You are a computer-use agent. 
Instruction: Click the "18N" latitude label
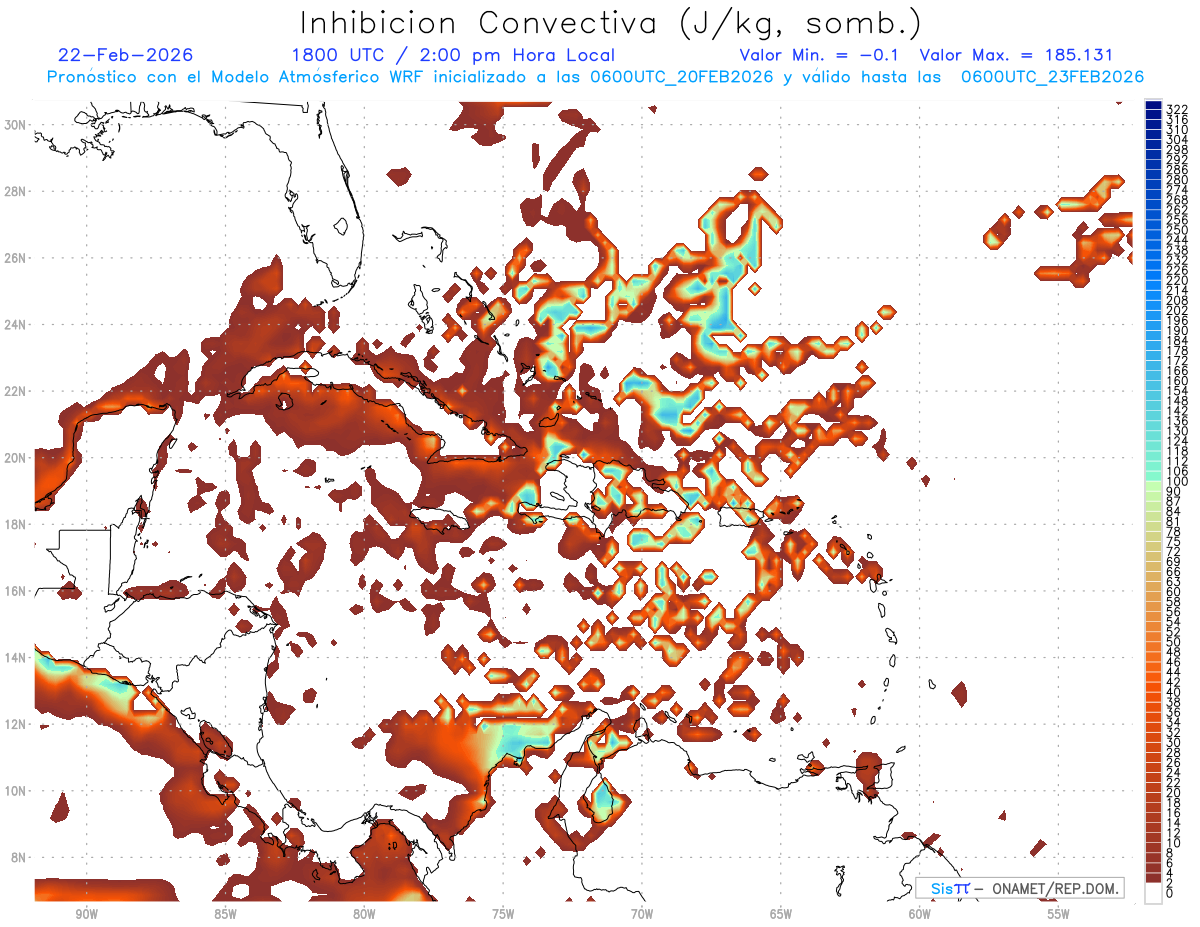click(x=16, y=524)
